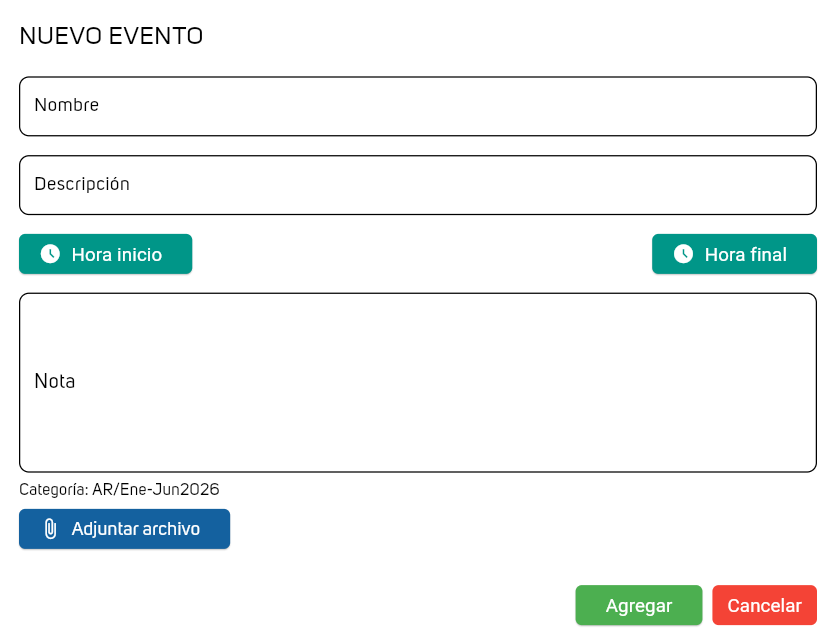The width and height of the screenshot is (838, 642).
Task: Select the Hora final label text
Action: pyautogui.click(x=745, y=255)
